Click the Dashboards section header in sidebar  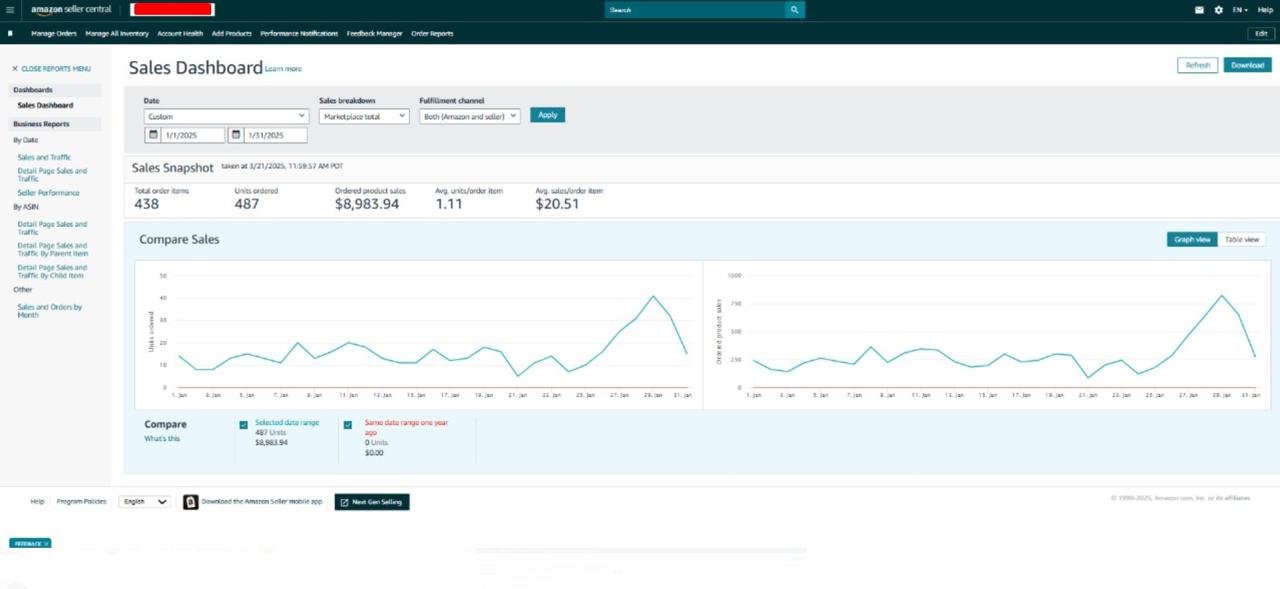click(55, 90)
